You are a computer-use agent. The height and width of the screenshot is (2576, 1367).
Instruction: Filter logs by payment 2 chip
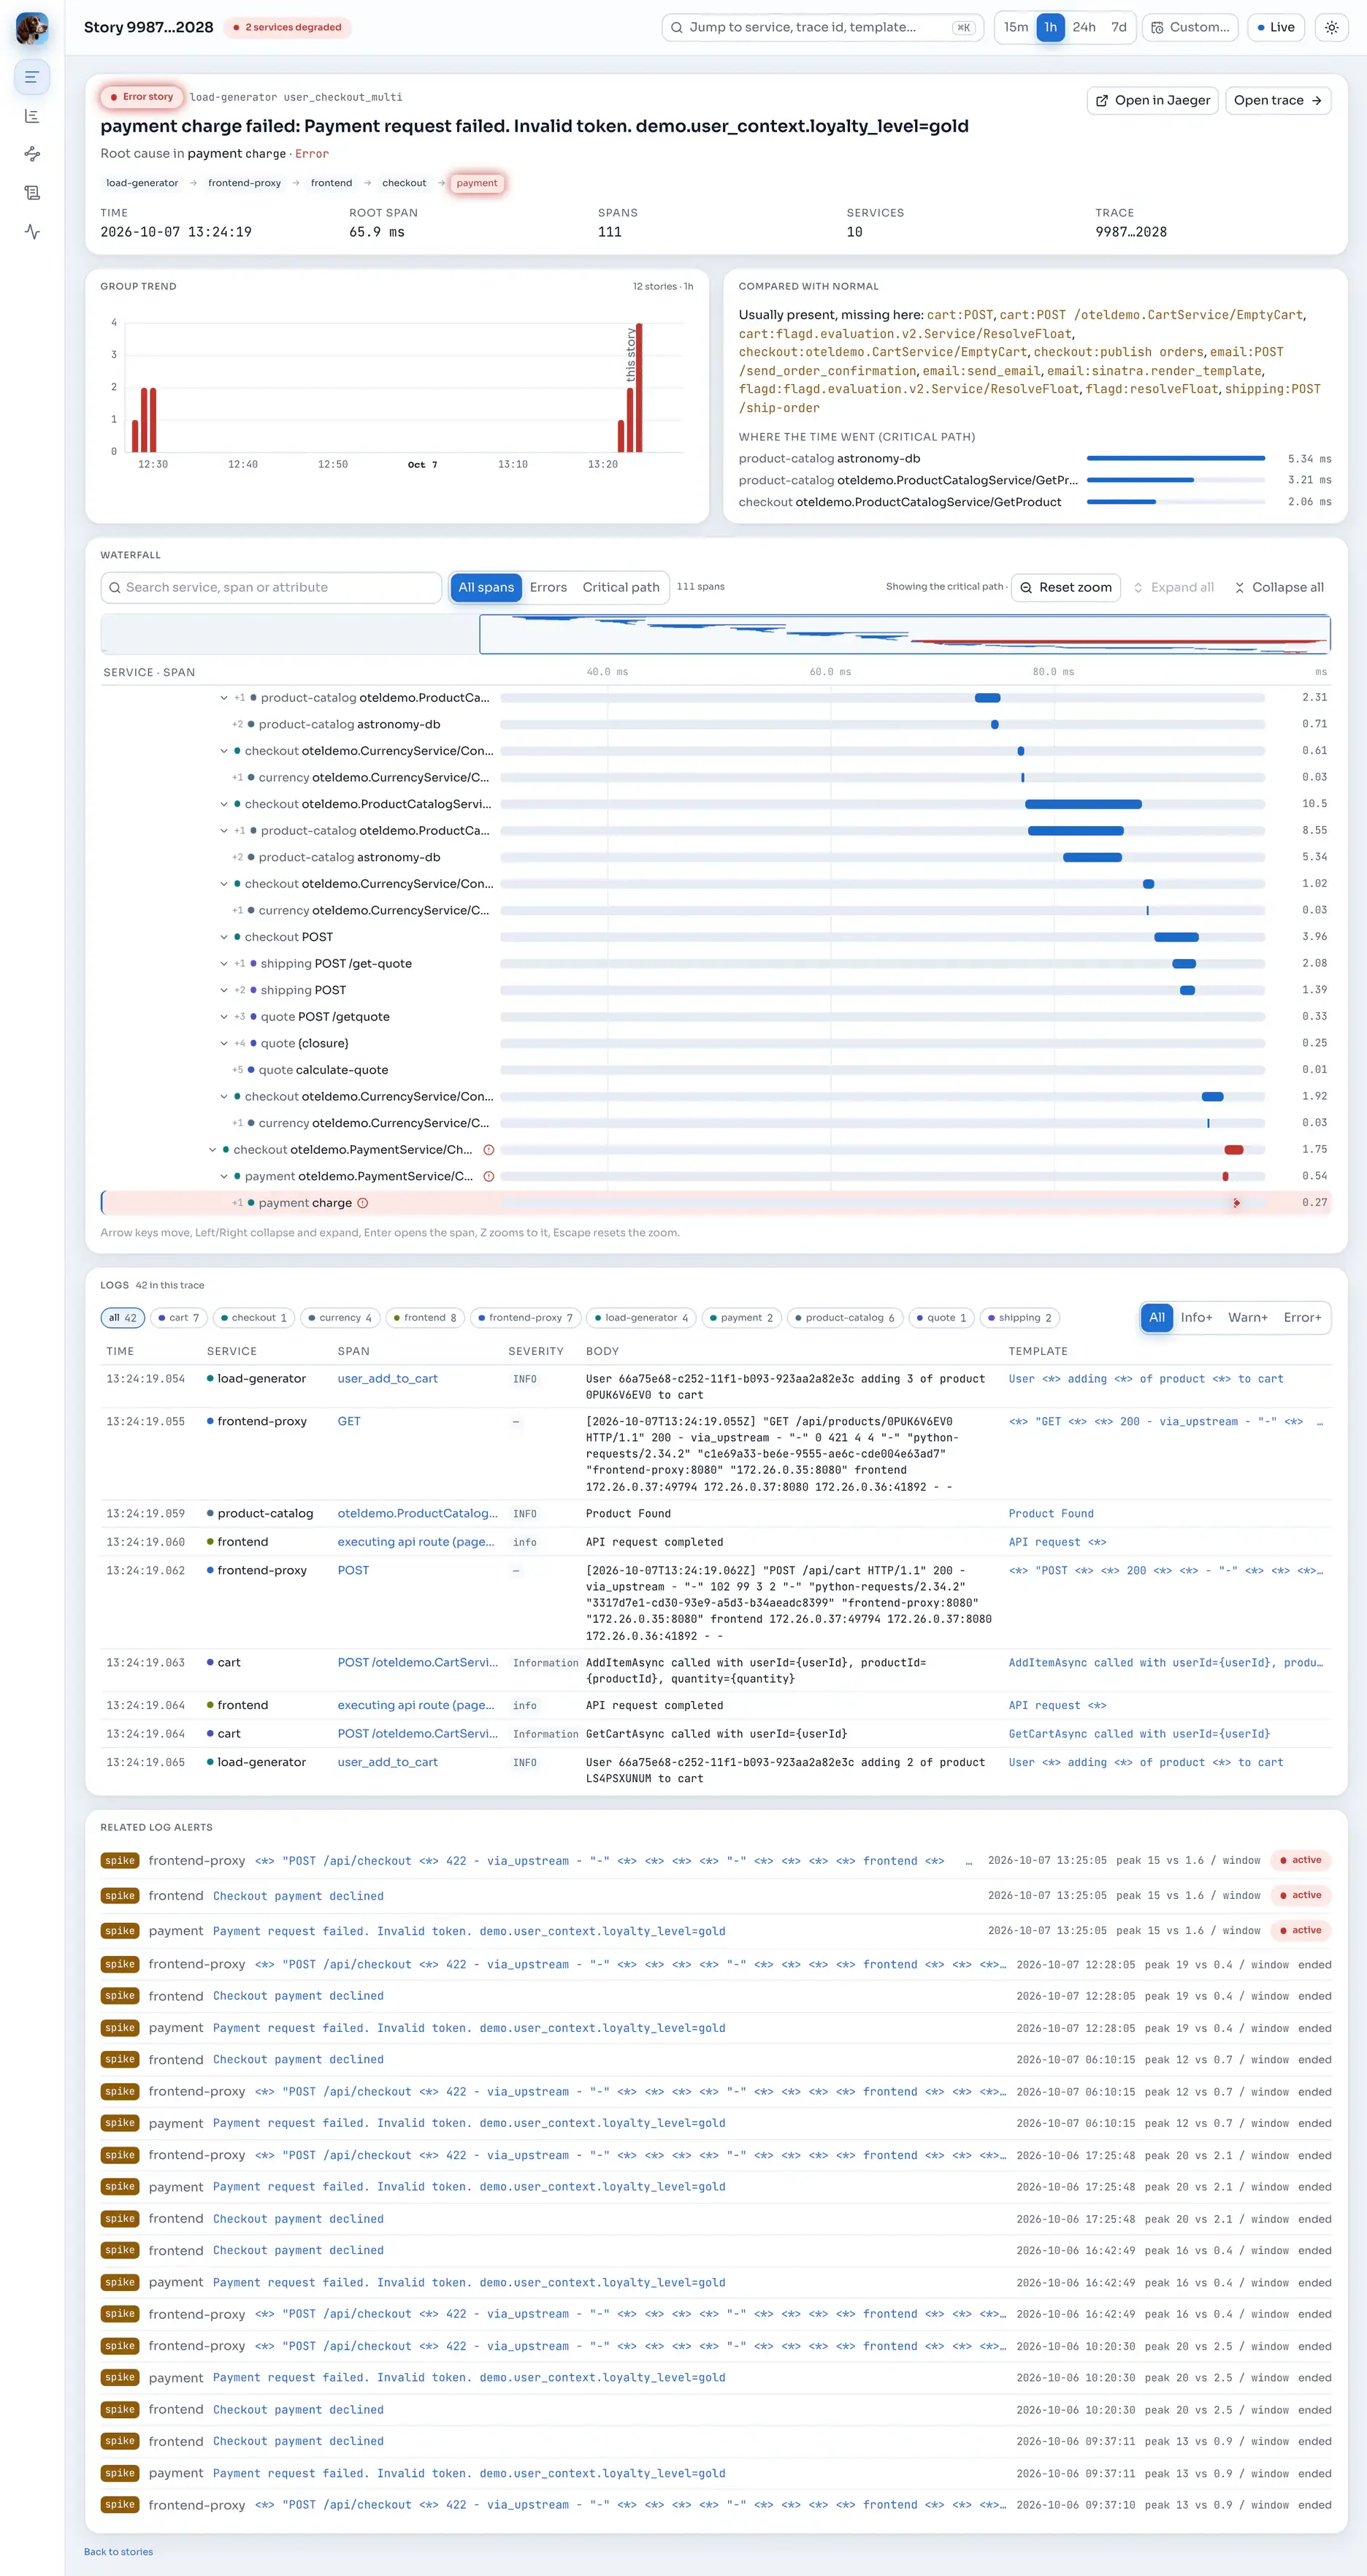coord(741,1318)
